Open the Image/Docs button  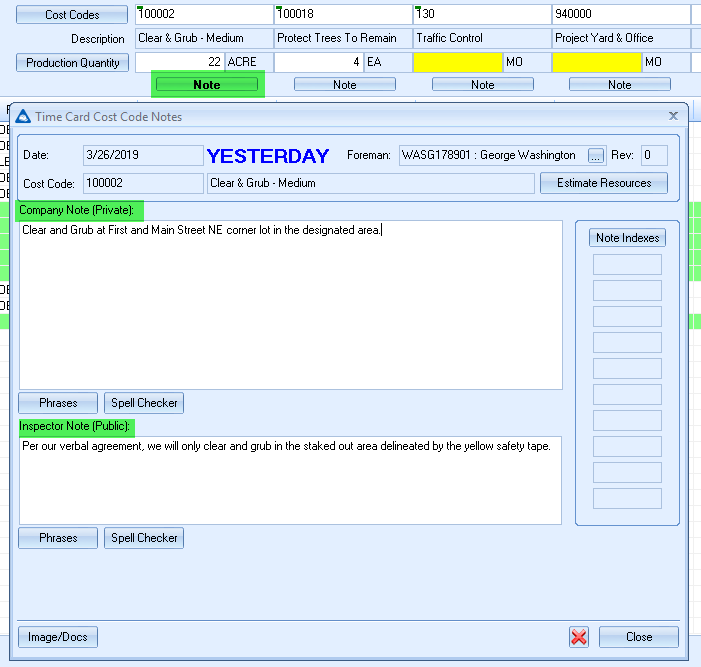pyautogui.click(x=58, y=637)
